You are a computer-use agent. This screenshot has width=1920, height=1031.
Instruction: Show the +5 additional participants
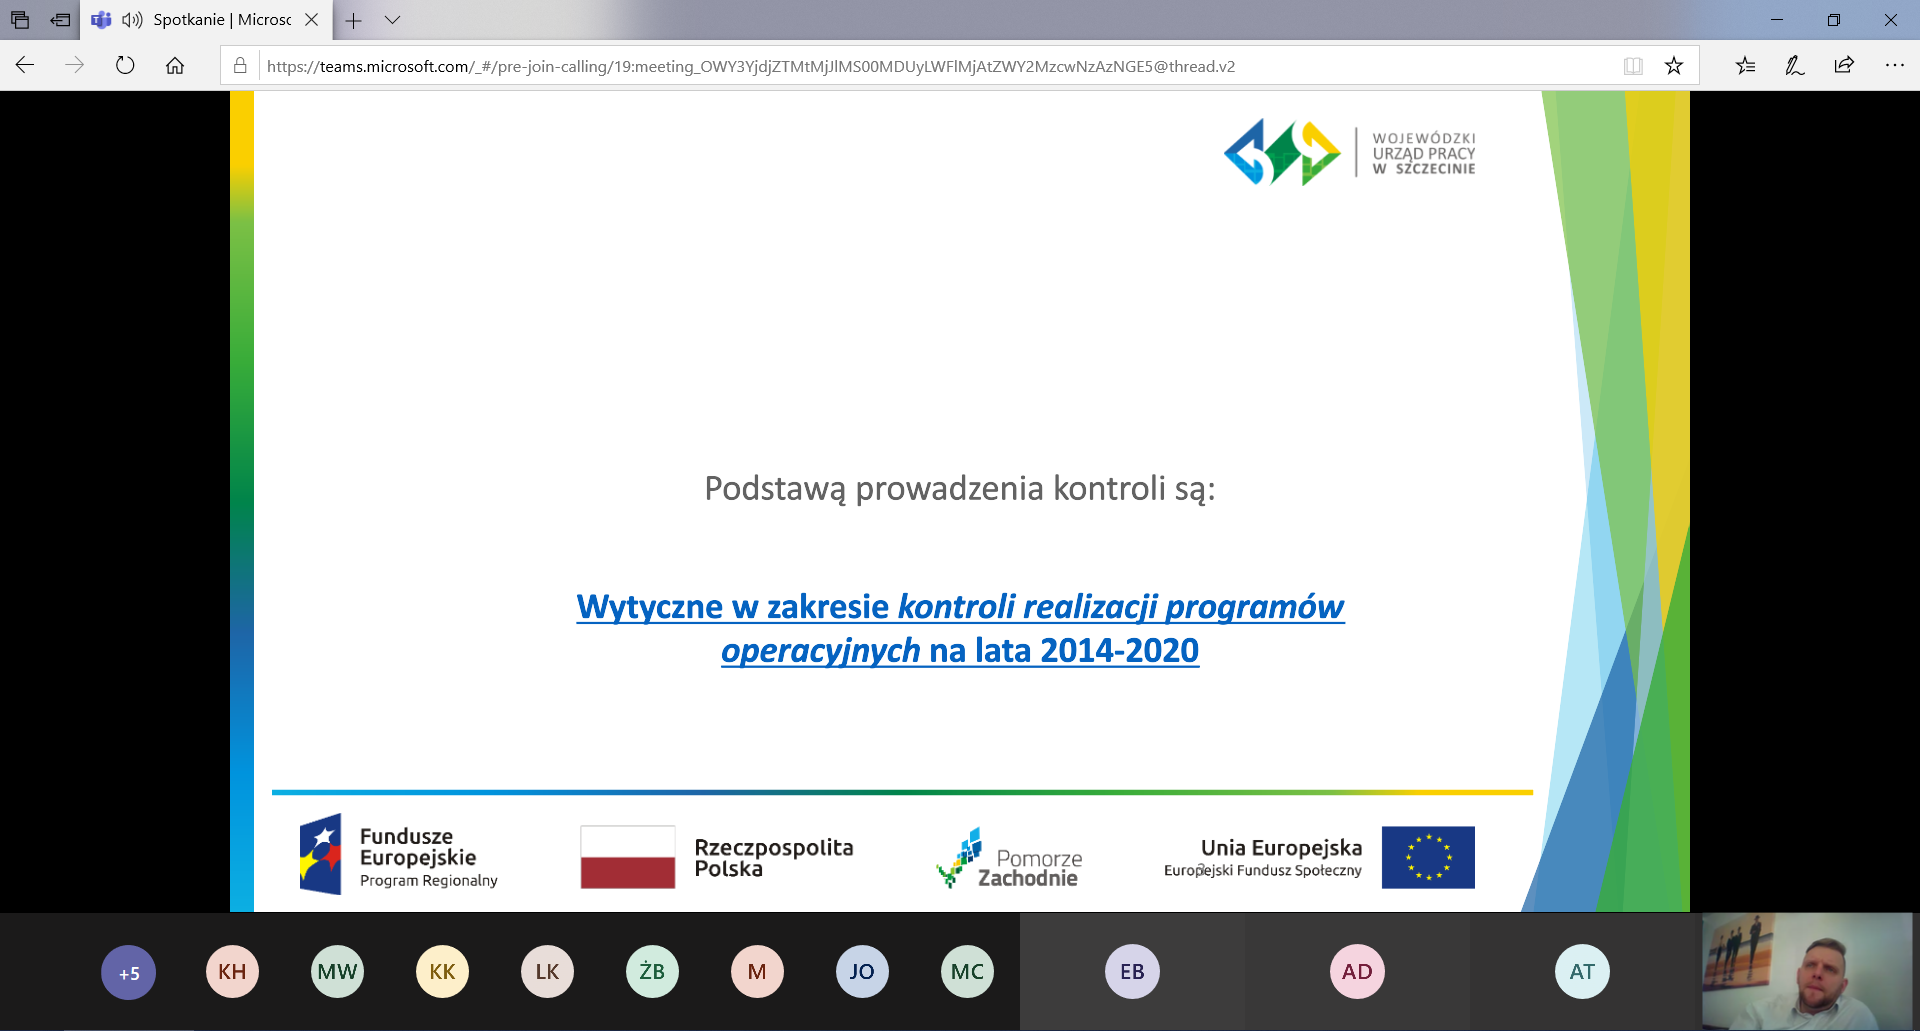(129, 972)
